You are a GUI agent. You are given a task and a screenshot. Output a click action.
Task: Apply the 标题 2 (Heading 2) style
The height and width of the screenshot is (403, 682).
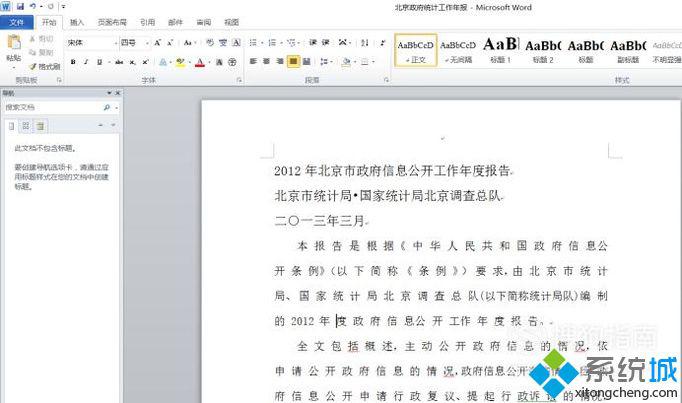(x=543, y=50)
